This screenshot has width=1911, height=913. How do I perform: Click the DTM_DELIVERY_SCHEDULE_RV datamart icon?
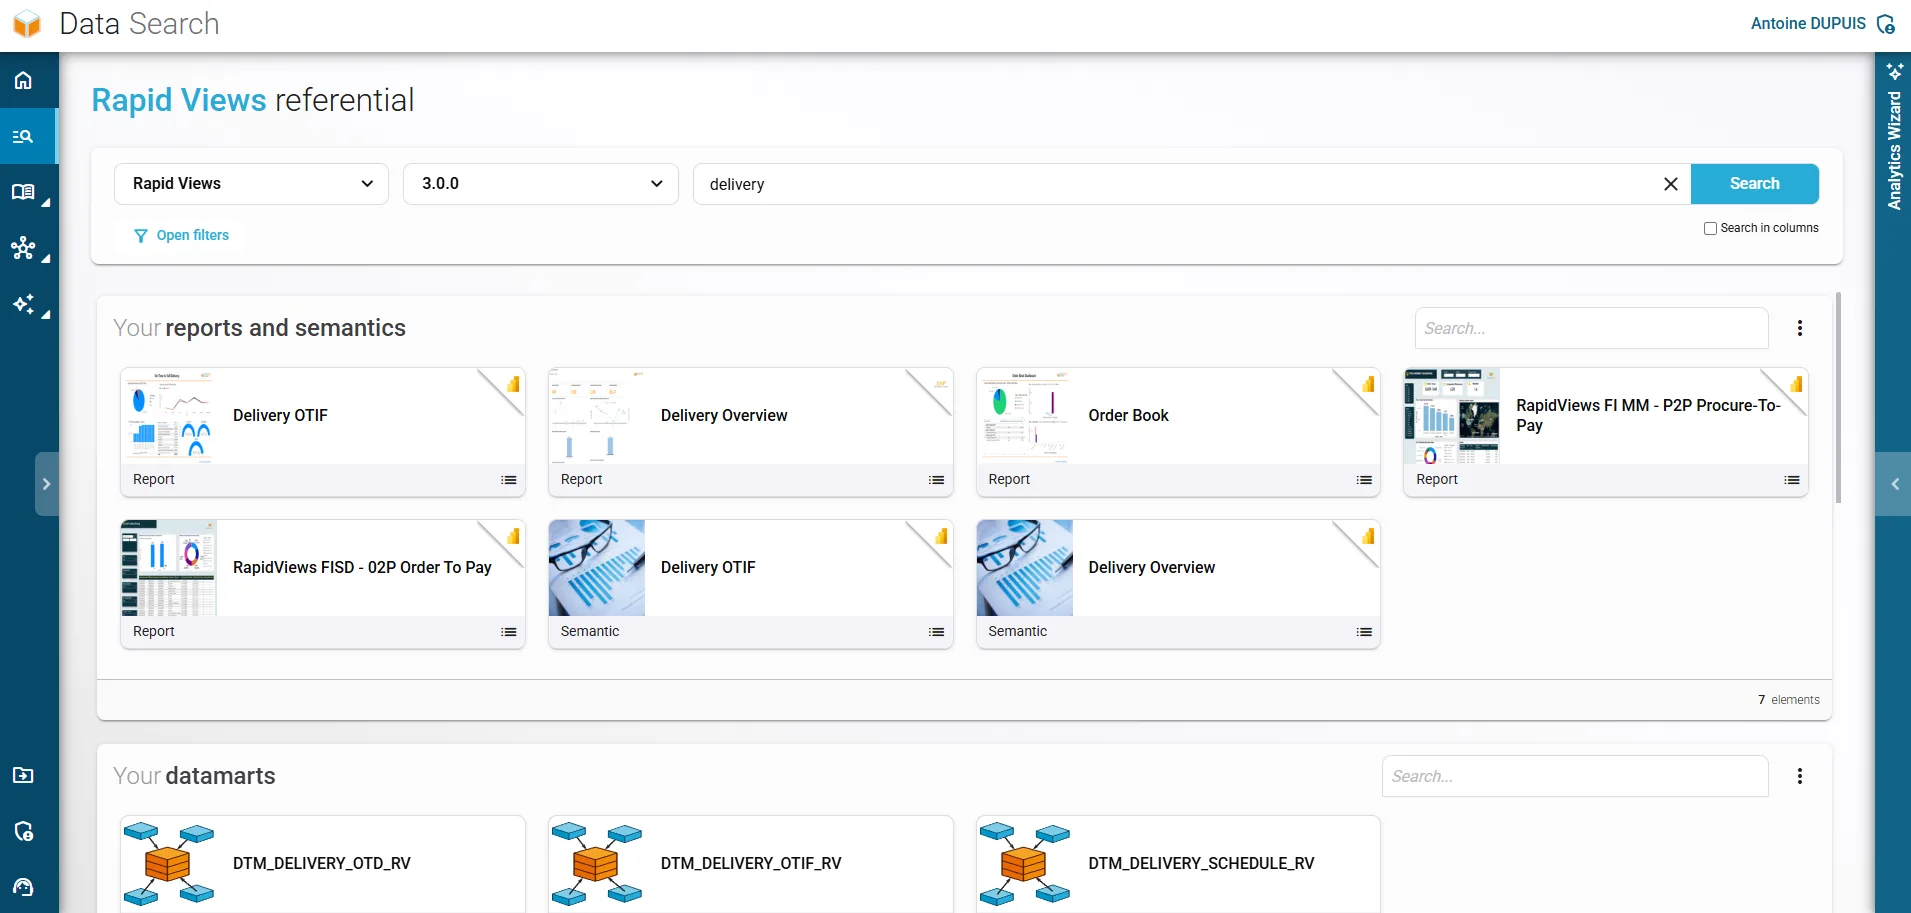click(x=1024, y=864)
